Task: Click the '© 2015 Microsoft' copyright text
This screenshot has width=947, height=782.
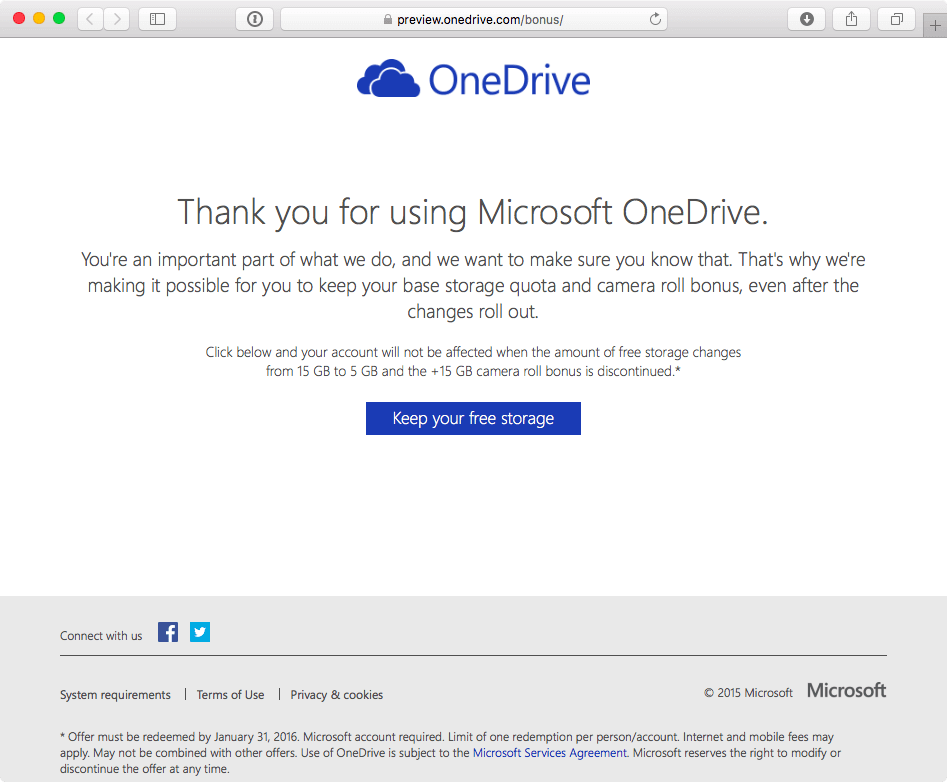Action: (x=748, y=693)
